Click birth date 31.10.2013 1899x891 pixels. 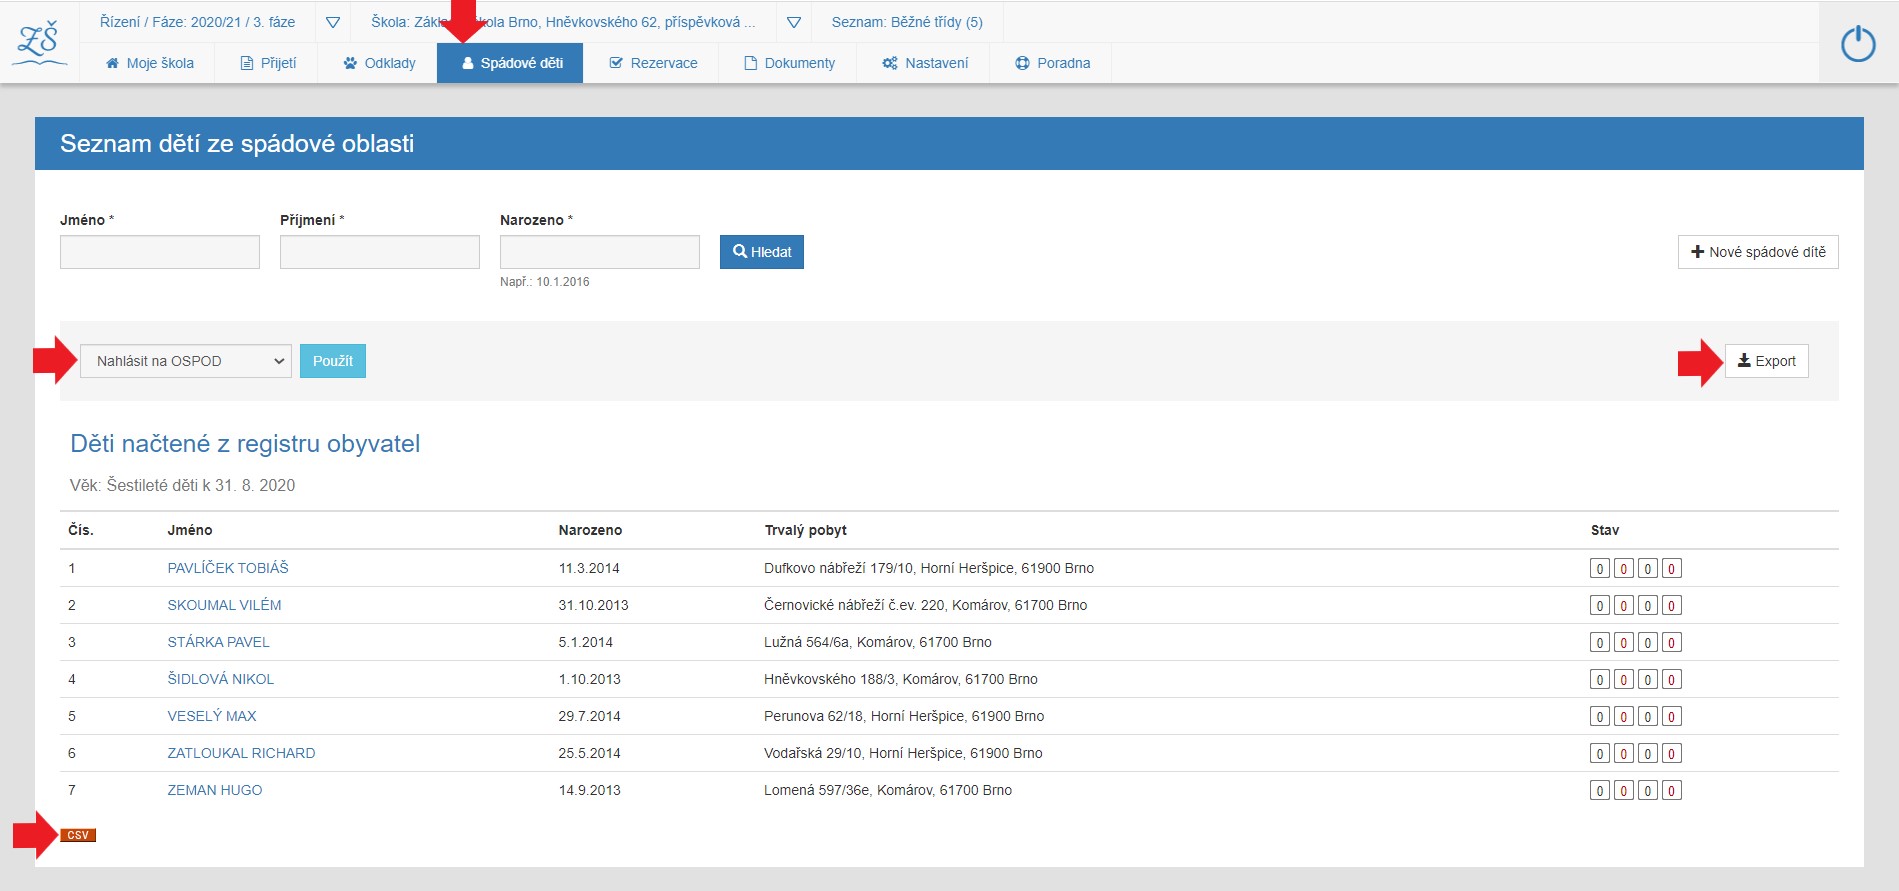(593, 605)
